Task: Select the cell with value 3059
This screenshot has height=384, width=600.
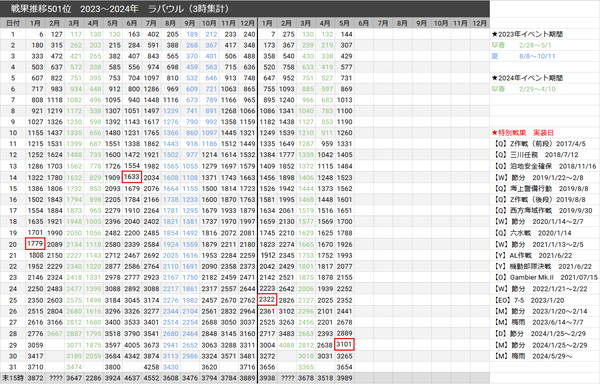Action: (x=35, y=345)
